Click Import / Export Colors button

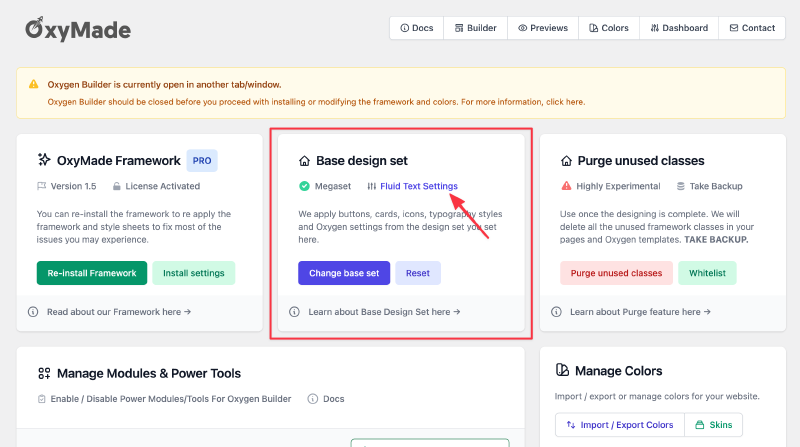click(x=619, y=425)
